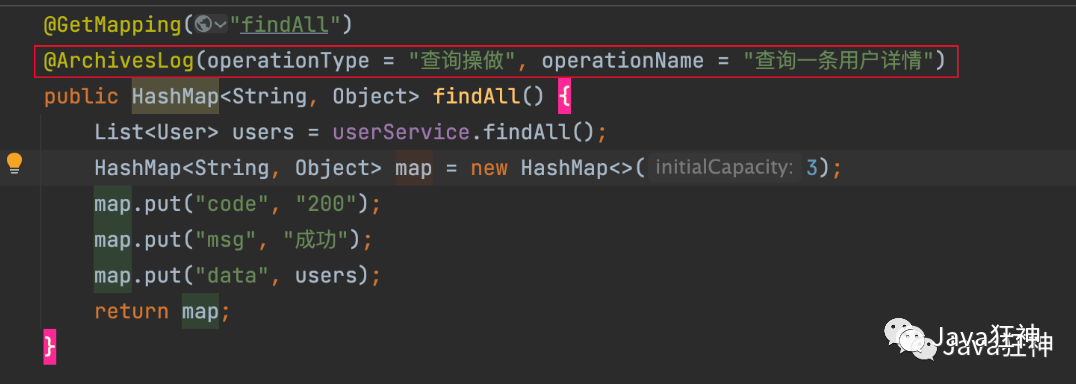Click the highlighted map variable declaration

point(414,168)
